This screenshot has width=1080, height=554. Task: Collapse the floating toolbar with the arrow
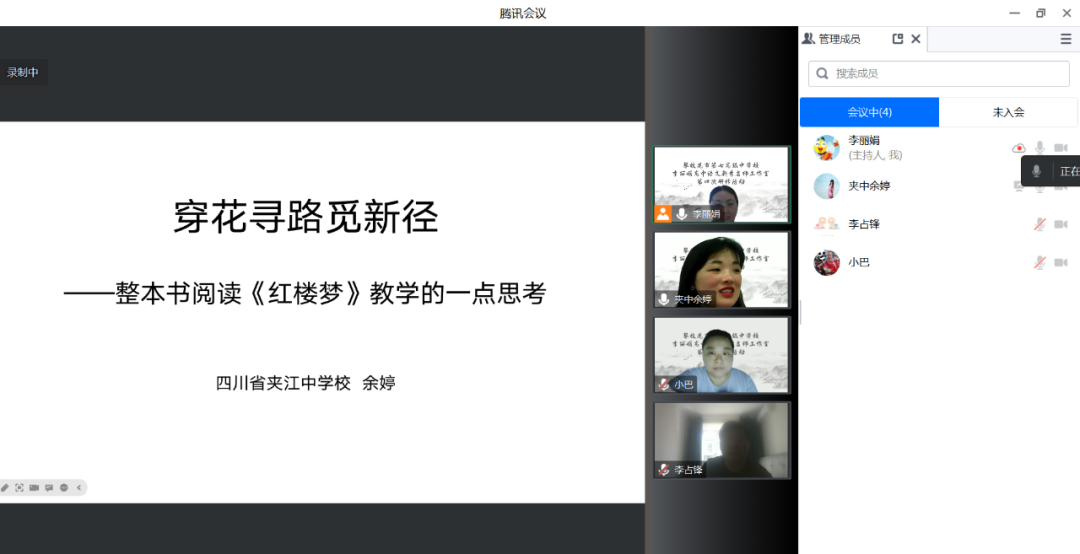(x=80, y=488)
